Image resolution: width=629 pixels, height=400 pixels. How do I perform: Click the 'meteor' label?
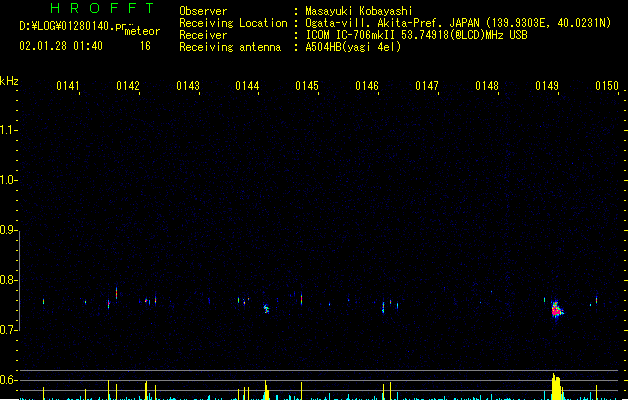pos(142,31)
